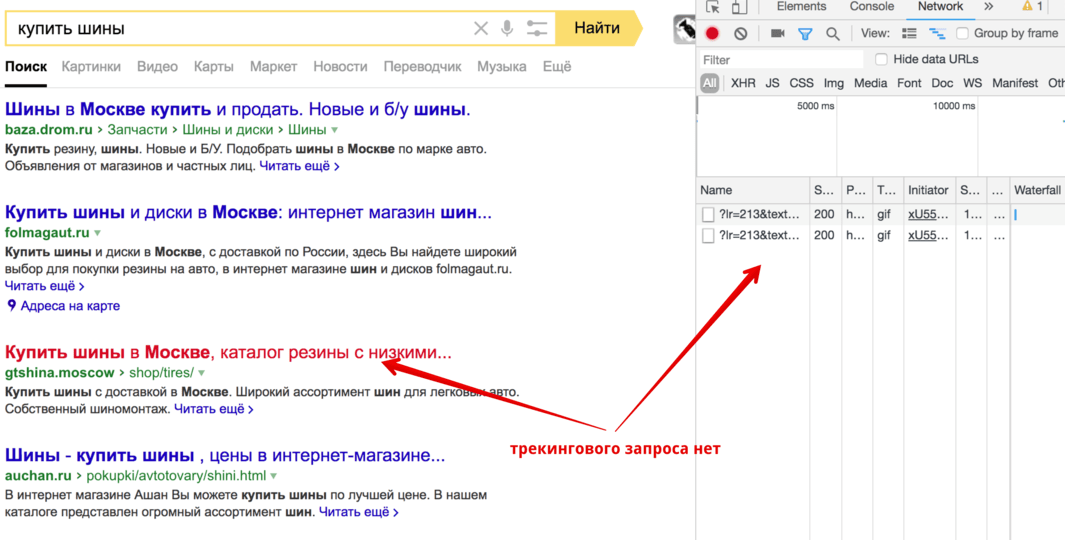This screenshot has width=1065, height=540.
Task: Click Читать ещё under baza.drom.ru result
Action: tap(299, 166)
